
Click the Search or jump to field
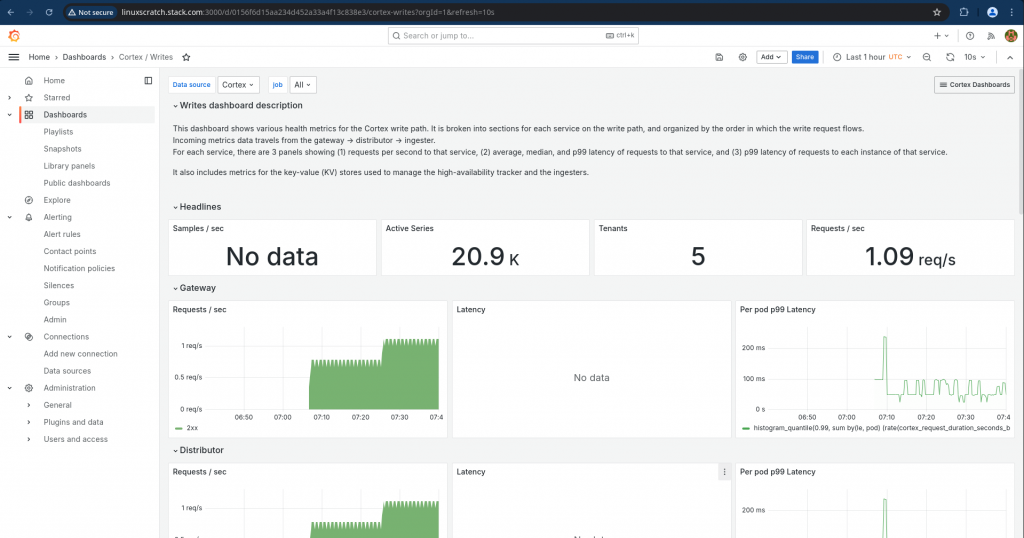513,35
